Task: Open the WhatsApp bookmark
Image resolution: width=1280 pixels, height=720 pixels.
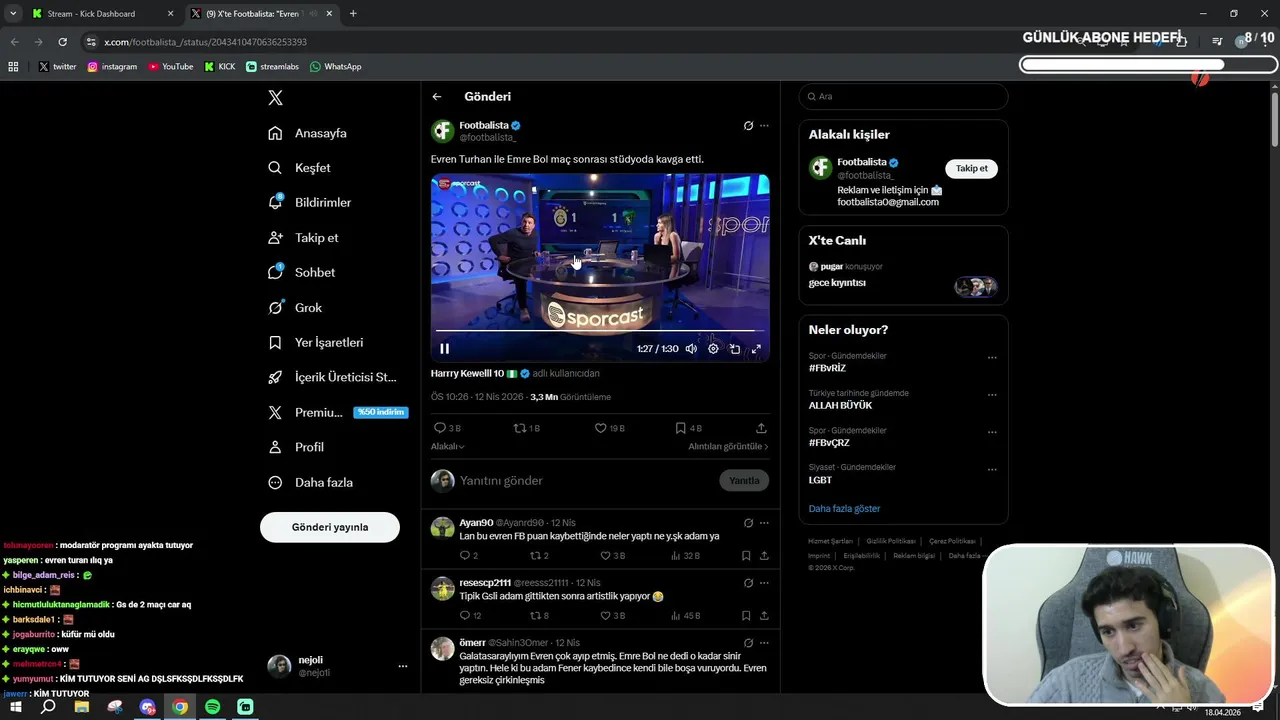Action: pos(336,67)
